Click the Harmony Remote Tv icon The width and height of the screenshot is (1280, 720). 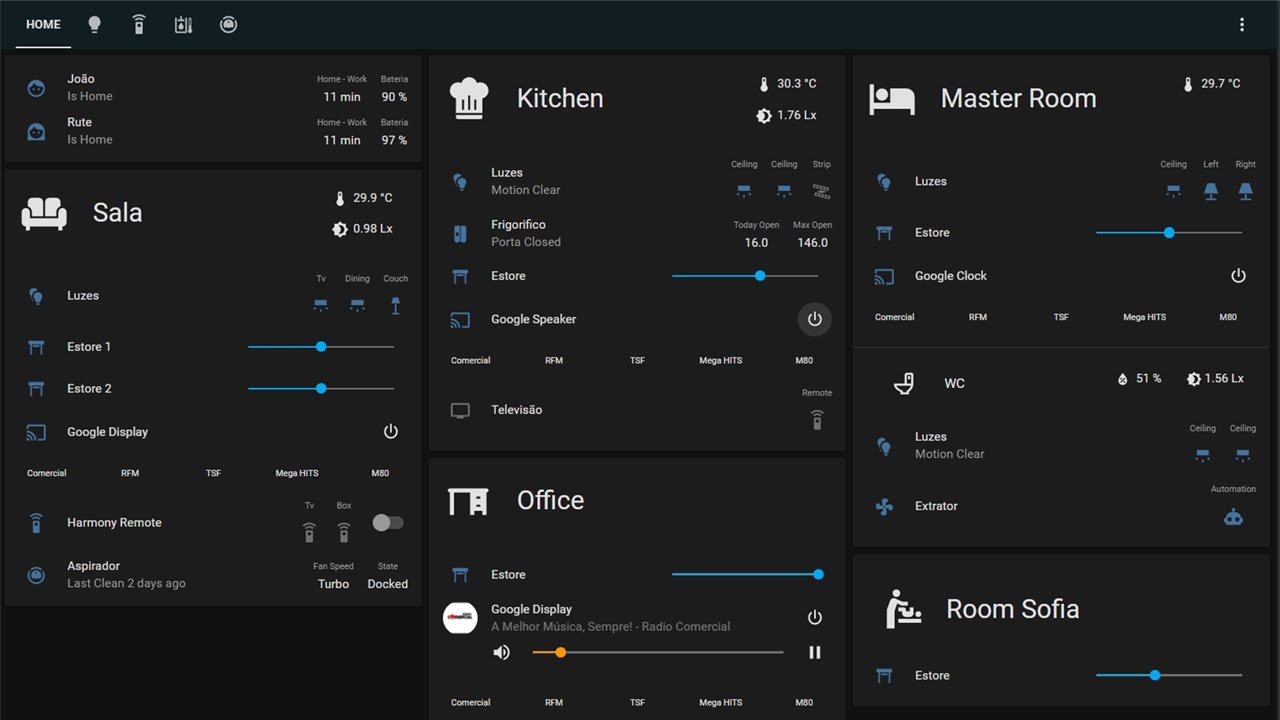[310, 532]
